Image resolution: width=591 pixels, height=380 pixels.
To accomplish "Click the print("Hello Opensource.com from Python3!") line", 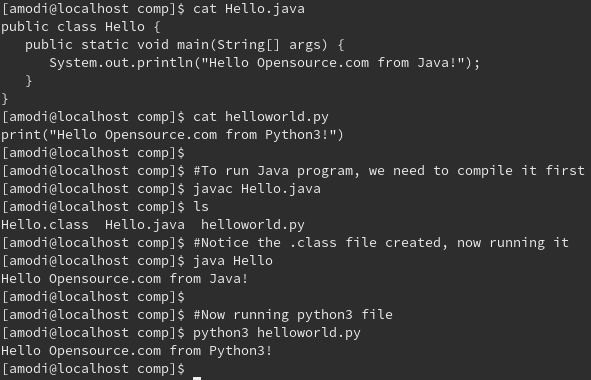I will coord(172,135).
